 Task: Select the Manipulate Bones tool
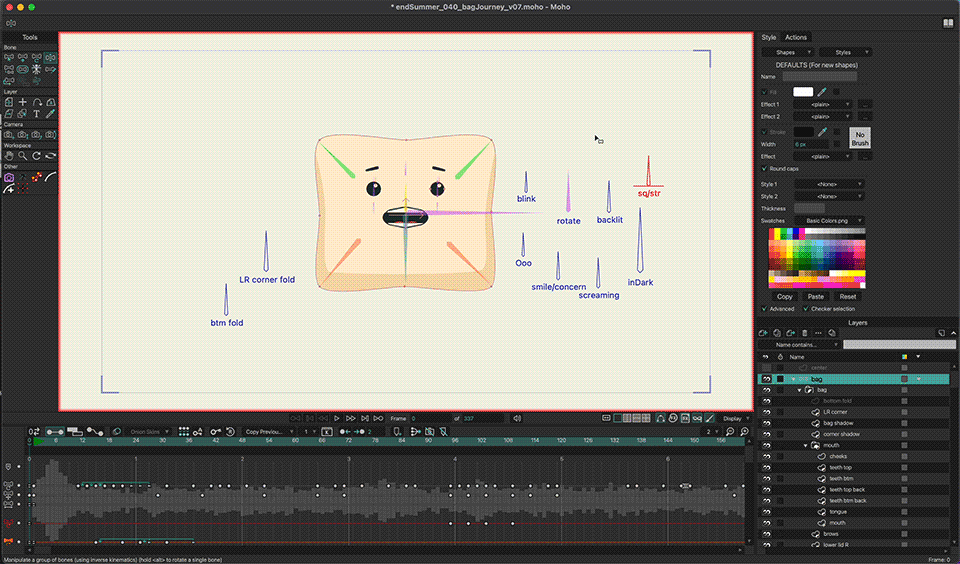50,58
